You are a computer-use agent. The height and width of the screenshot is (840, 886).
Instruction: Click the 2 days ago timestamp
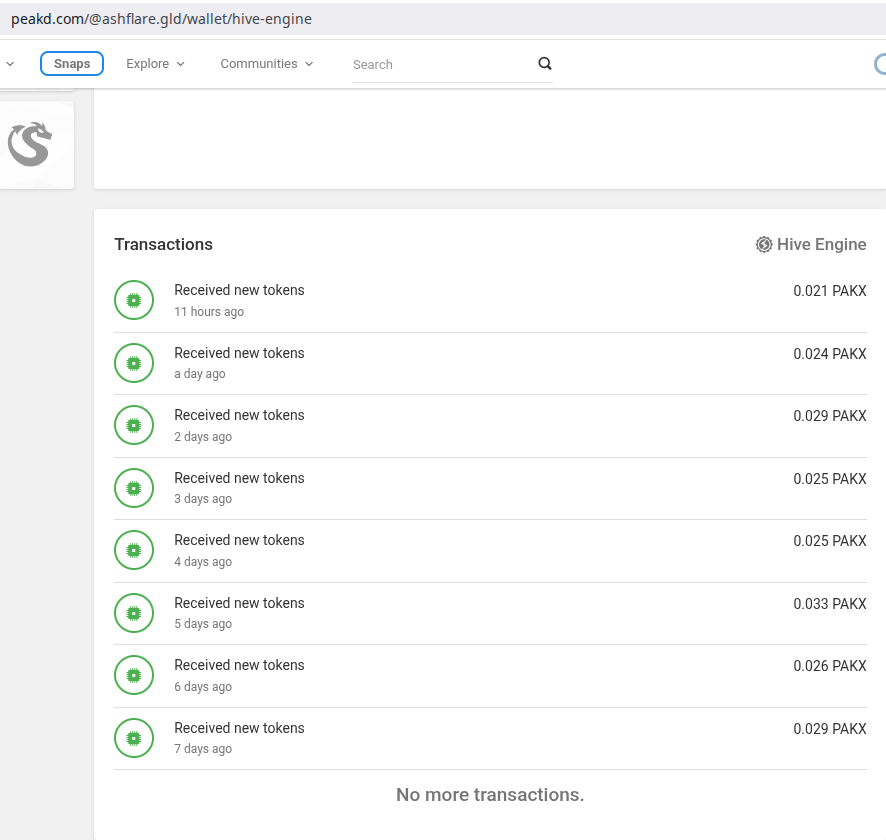203,437
